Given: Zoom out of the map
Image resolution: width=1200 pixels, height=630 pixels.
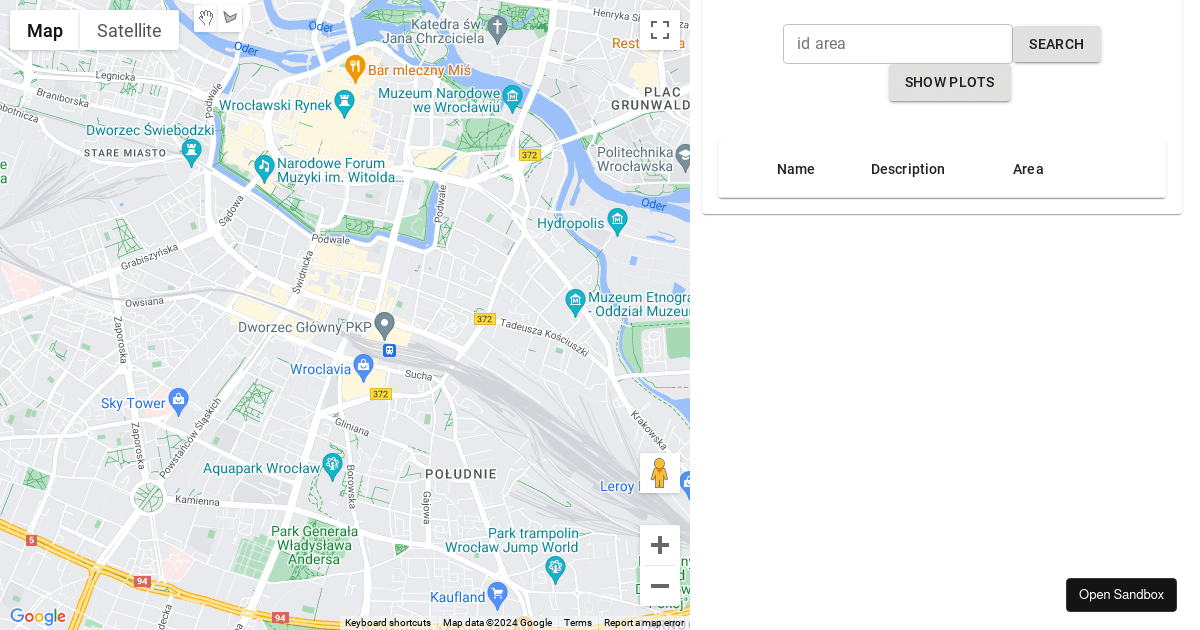Looking at the screenshot, I should pyautogui.click(x=660, y=586).
